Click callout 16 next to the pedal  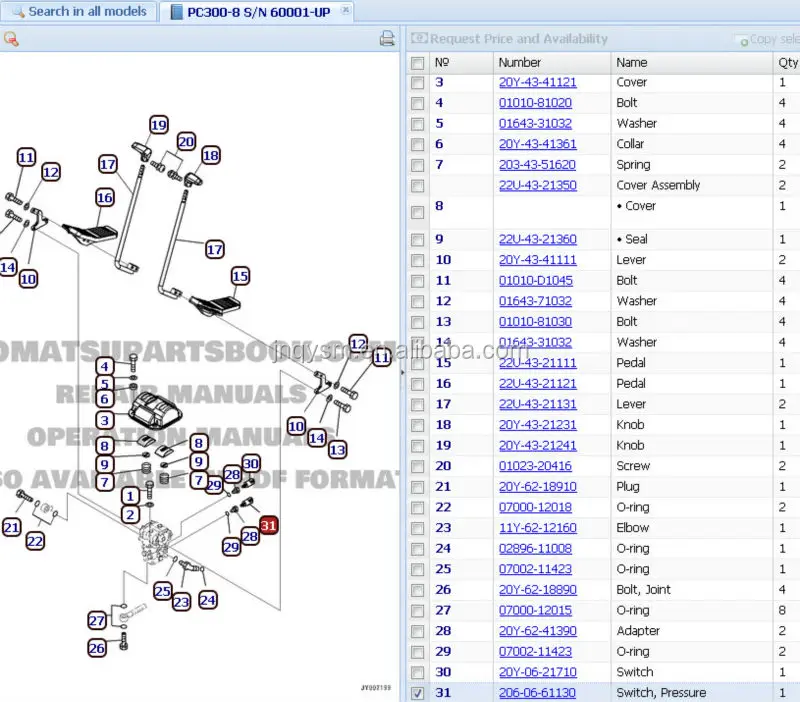105,198
